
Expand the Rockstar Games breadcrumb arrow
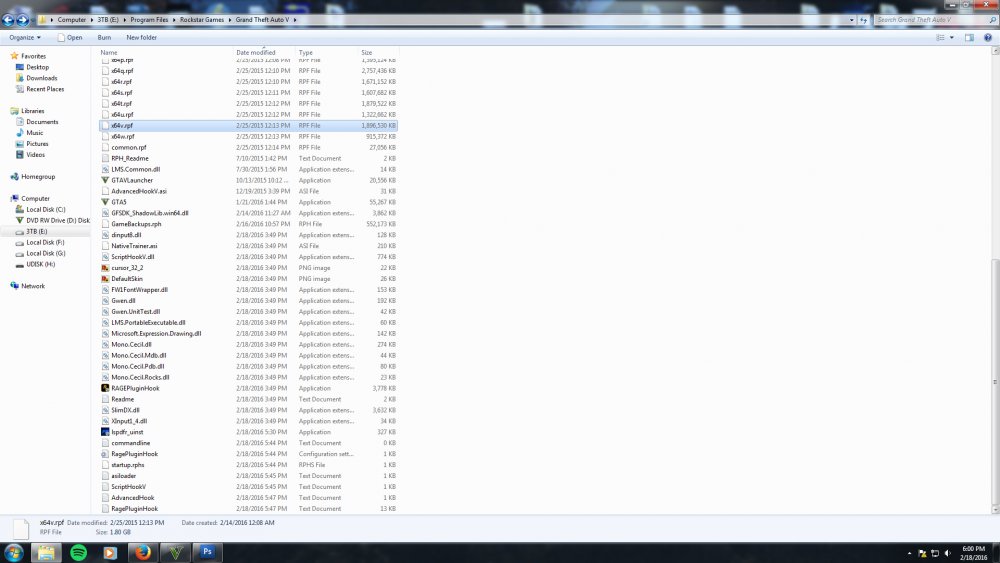pyautogui.click(x=229, y=20)
